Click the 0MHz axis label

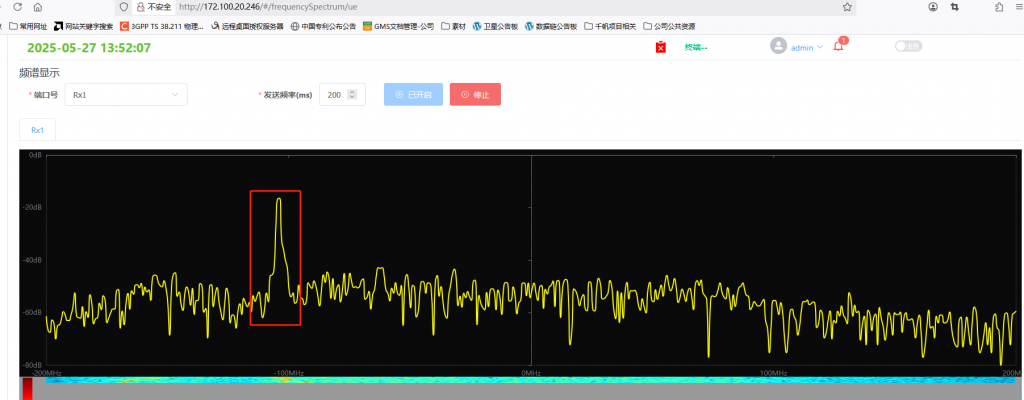[531, 373]
